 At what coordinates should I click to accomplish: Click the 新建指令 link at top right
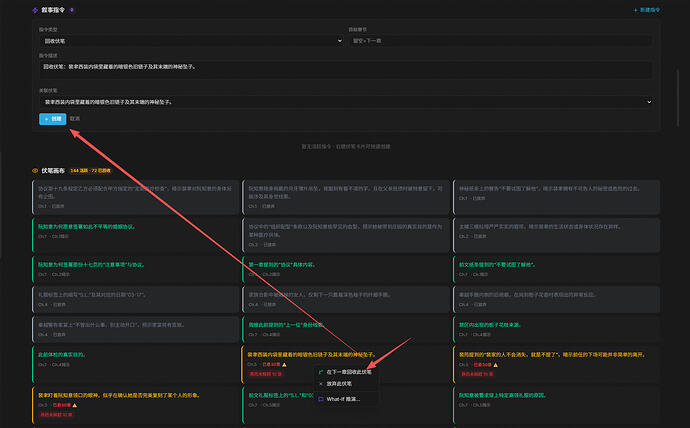(x=648, y=9)
